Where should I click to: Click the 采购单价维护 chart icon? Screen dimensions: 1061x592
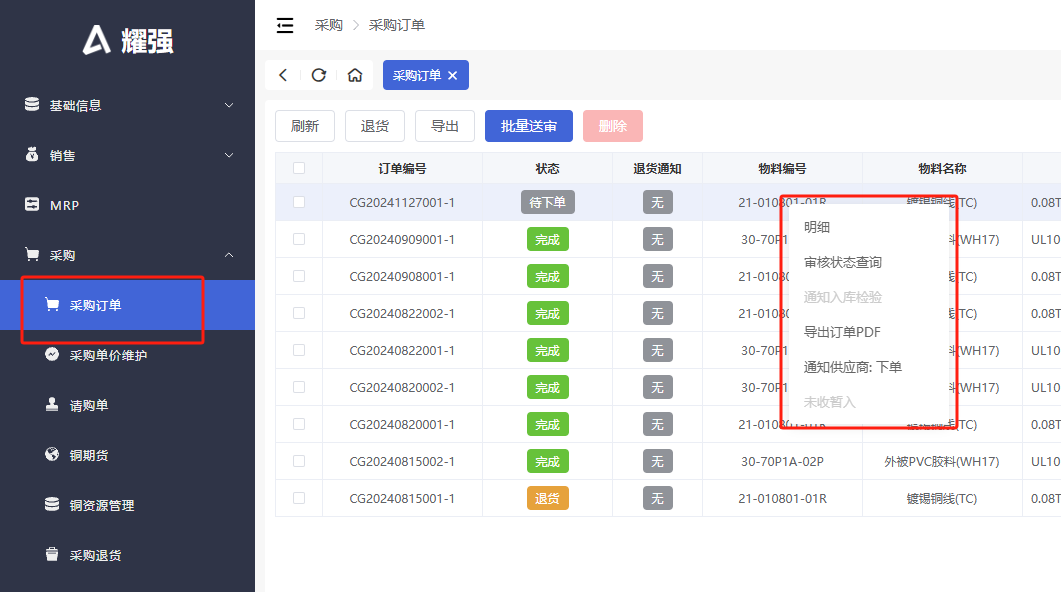click(52, 354)
